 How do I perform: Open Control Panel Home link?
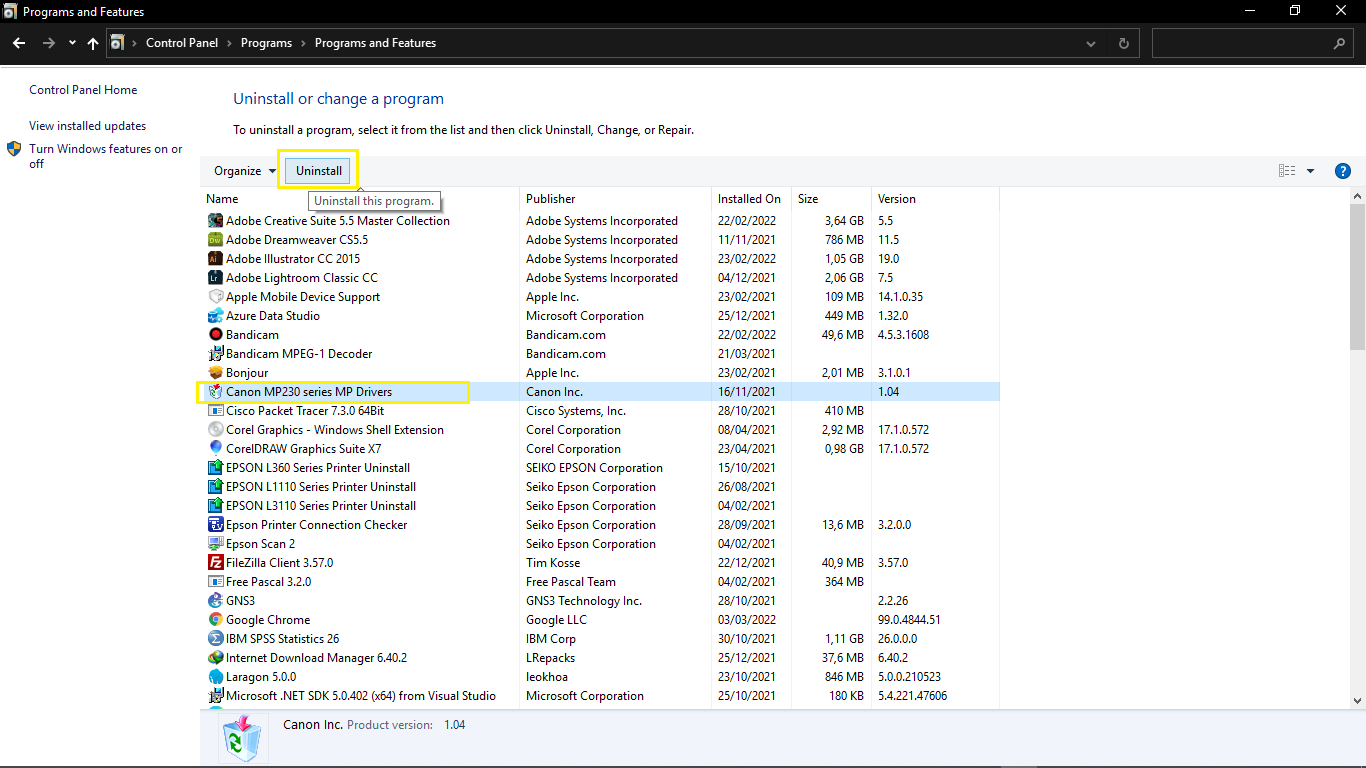[x=83, y=90]
